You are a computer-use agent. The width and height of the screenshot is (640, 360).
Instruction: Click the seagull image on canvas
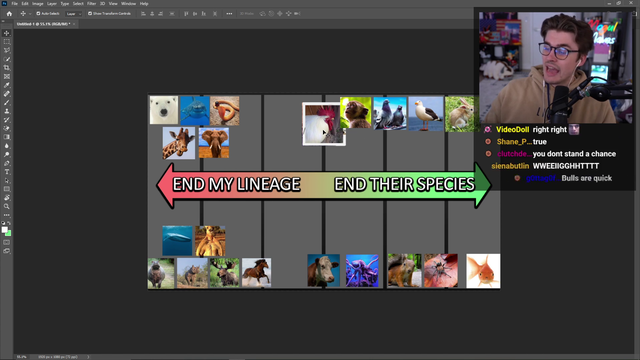tap(426, 114)
